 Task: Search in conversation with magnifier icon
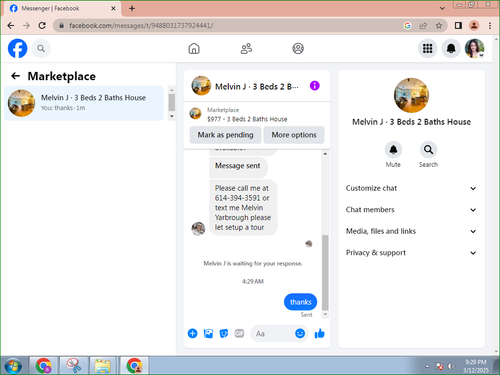(x=428, y=150)
